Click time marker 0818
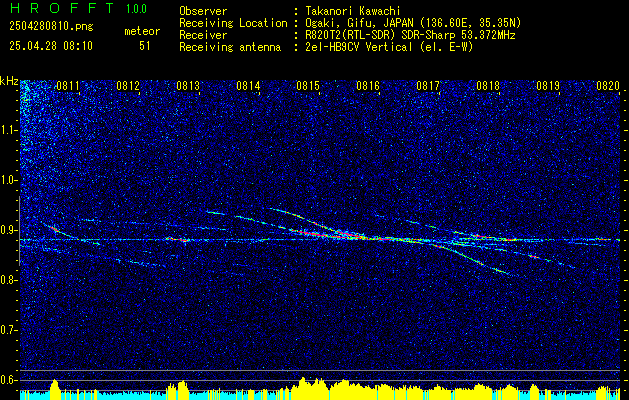This screenshot has height=400, width=629. [x=488, y=85]
